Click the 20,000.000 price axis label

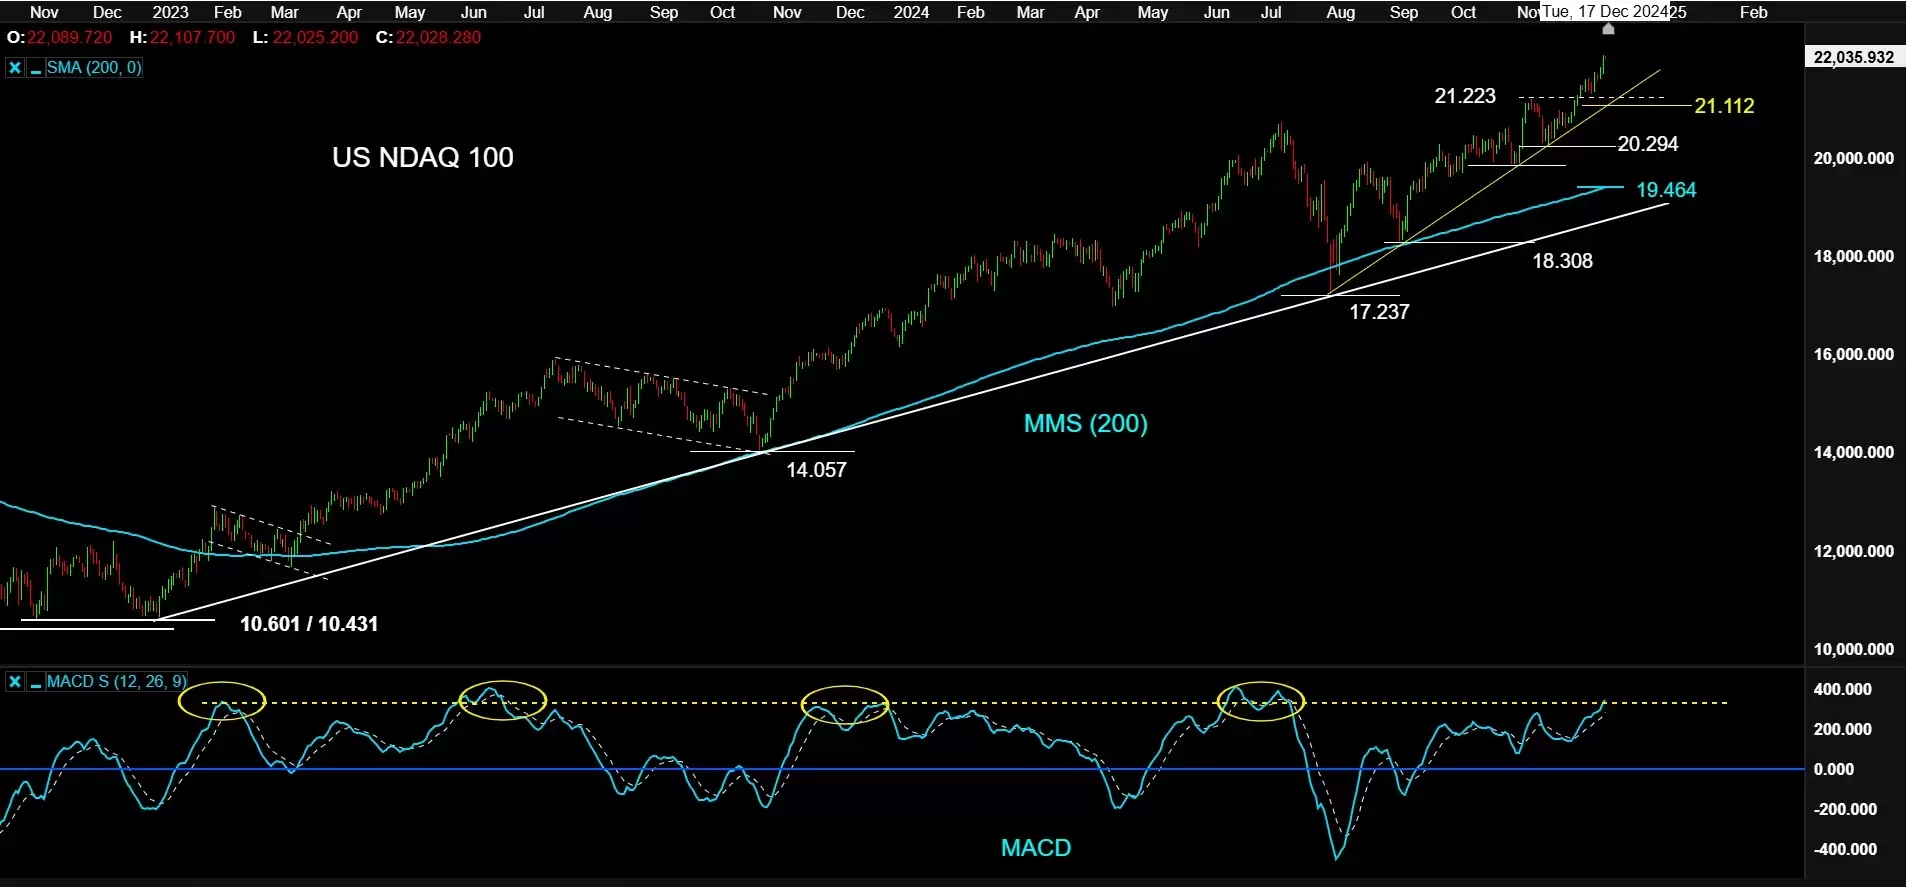(x=1853, y=158)
